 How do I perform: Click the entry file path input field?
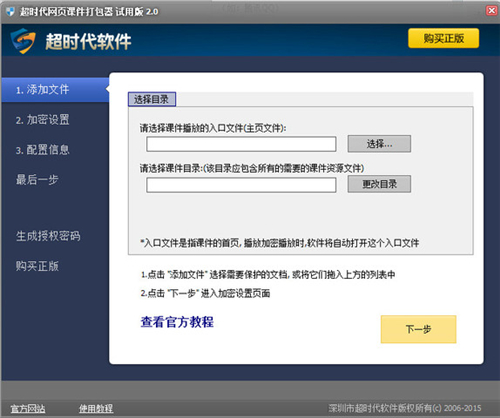click(241, 144)
